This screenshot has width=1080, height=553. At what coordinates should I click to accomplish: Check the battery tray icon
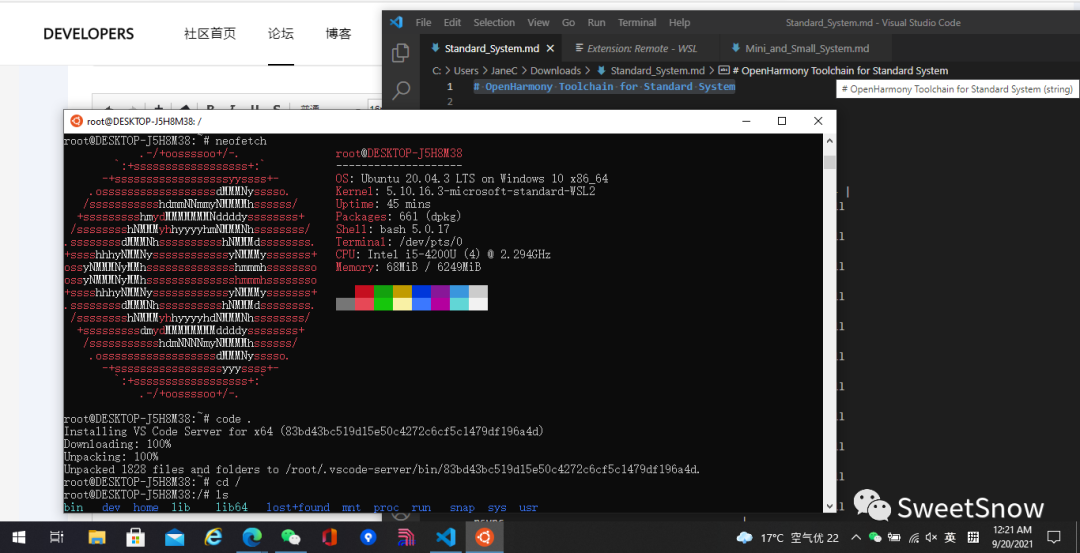click(894, 537)
